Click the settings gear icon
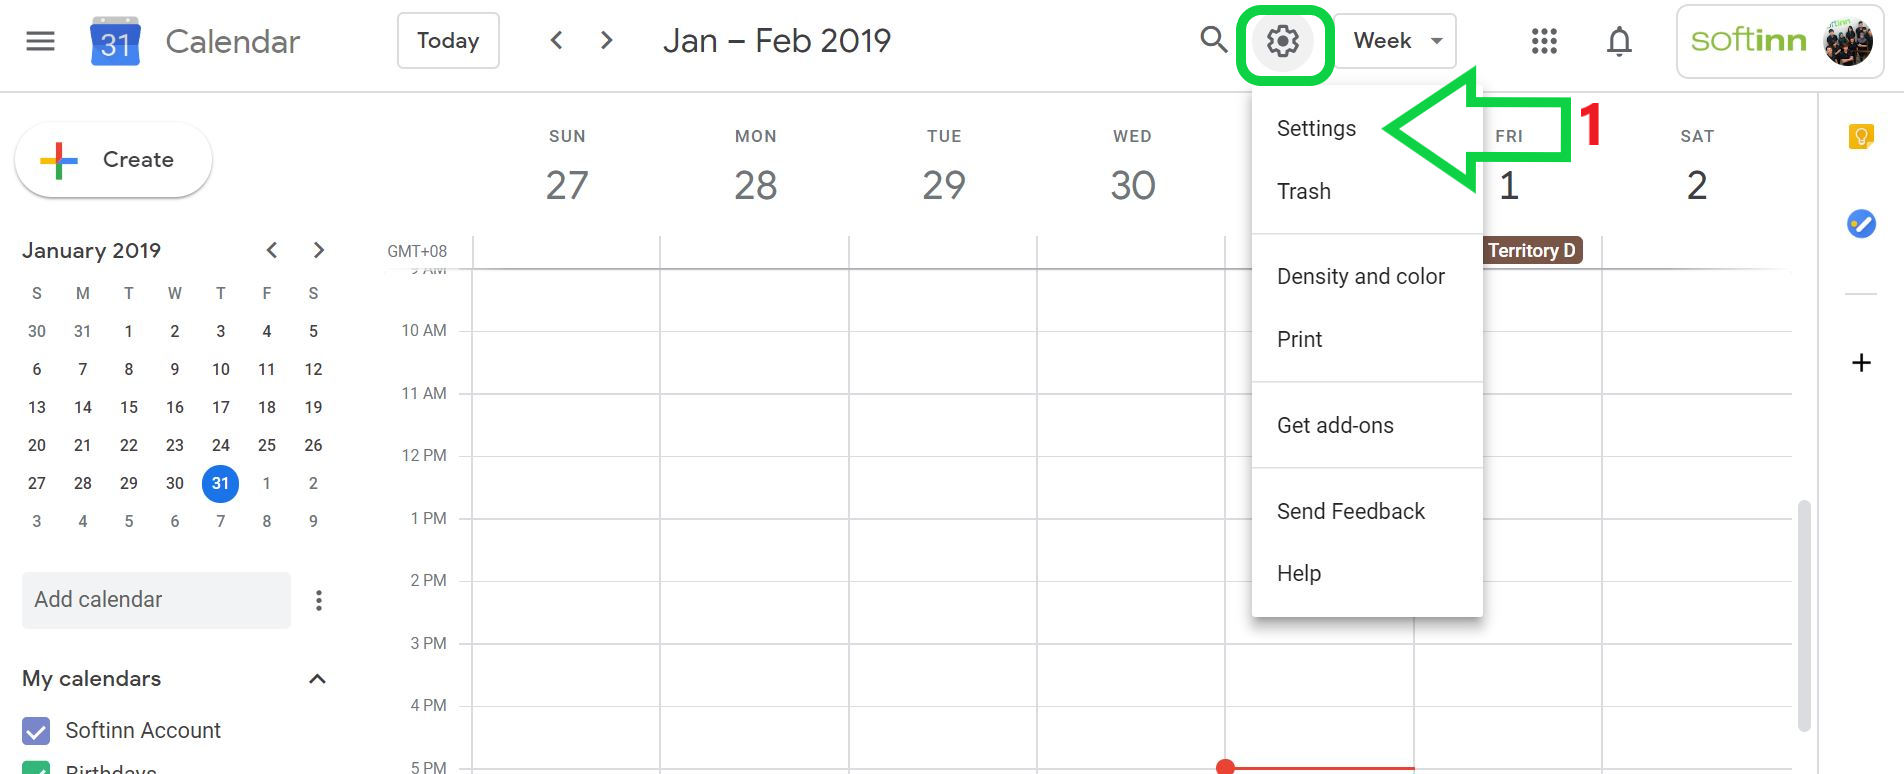 pos(1285,41)
